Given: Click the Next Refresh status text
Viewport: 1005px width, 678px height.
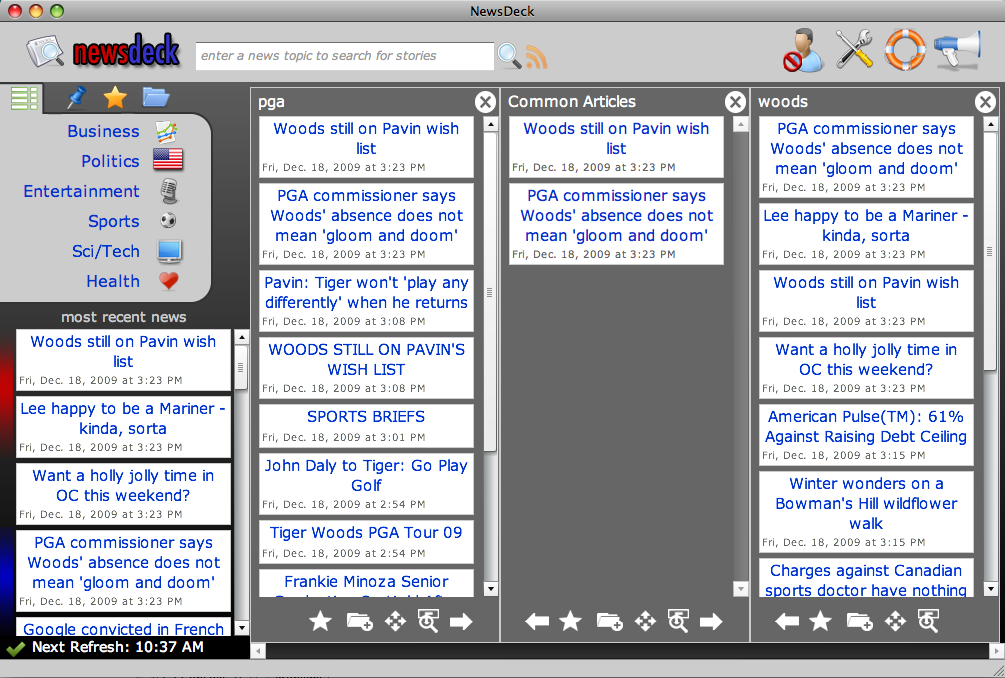Looking at the screenshot, I should [x=118, y=647].
